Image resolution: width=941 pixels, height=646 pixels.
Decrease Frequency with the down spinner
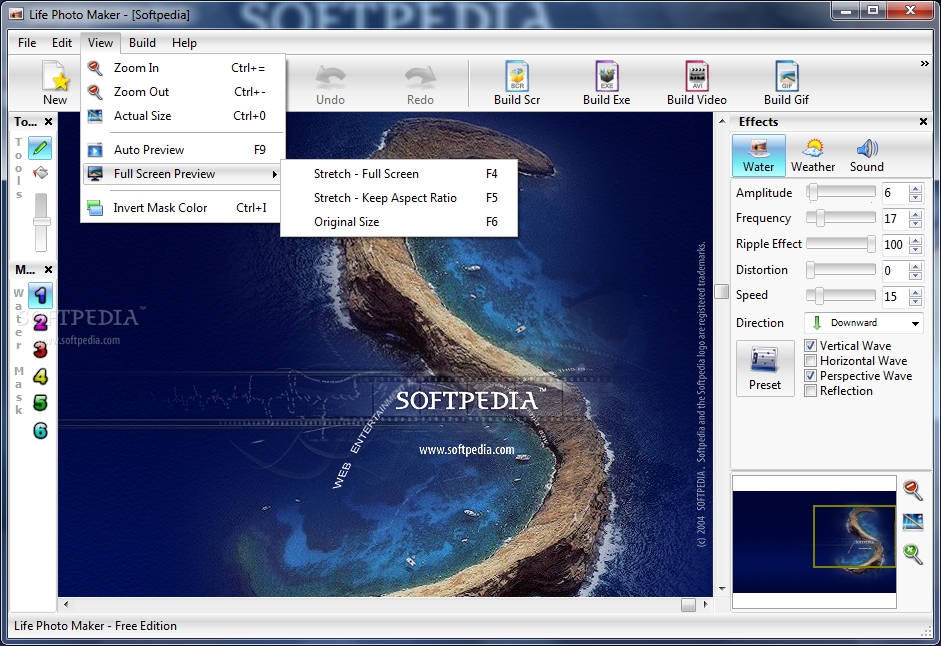point(915,223)
